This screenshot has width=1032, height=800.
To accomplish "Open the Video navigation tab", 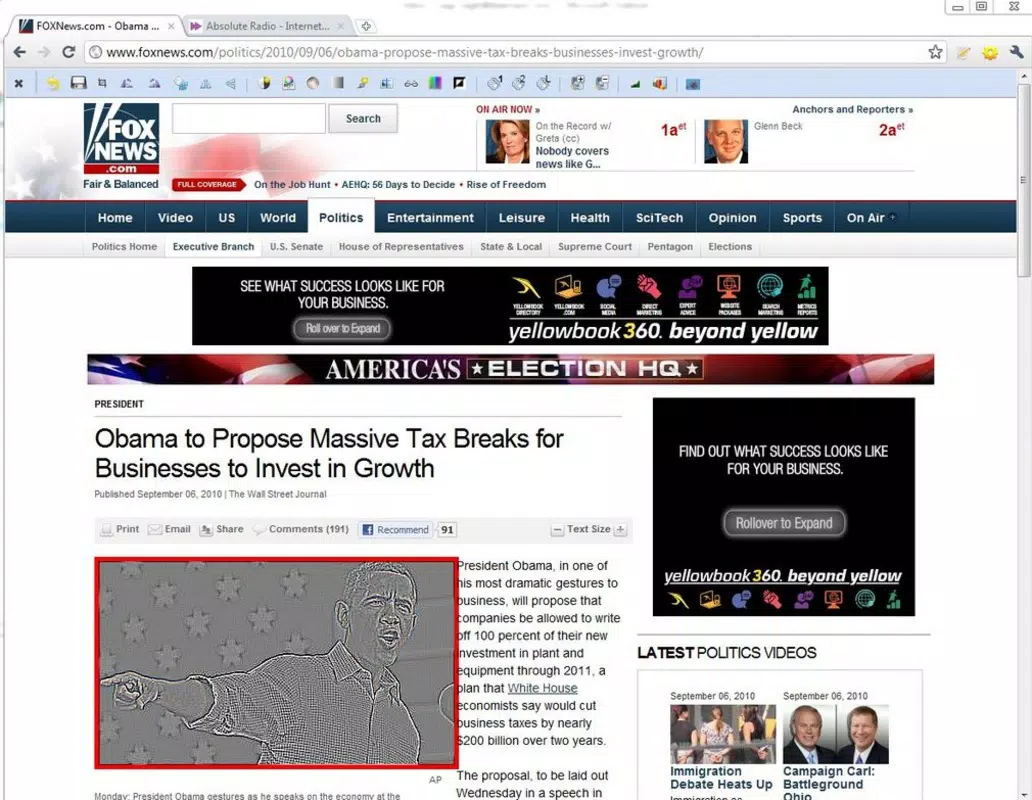I will pos(175,218).
